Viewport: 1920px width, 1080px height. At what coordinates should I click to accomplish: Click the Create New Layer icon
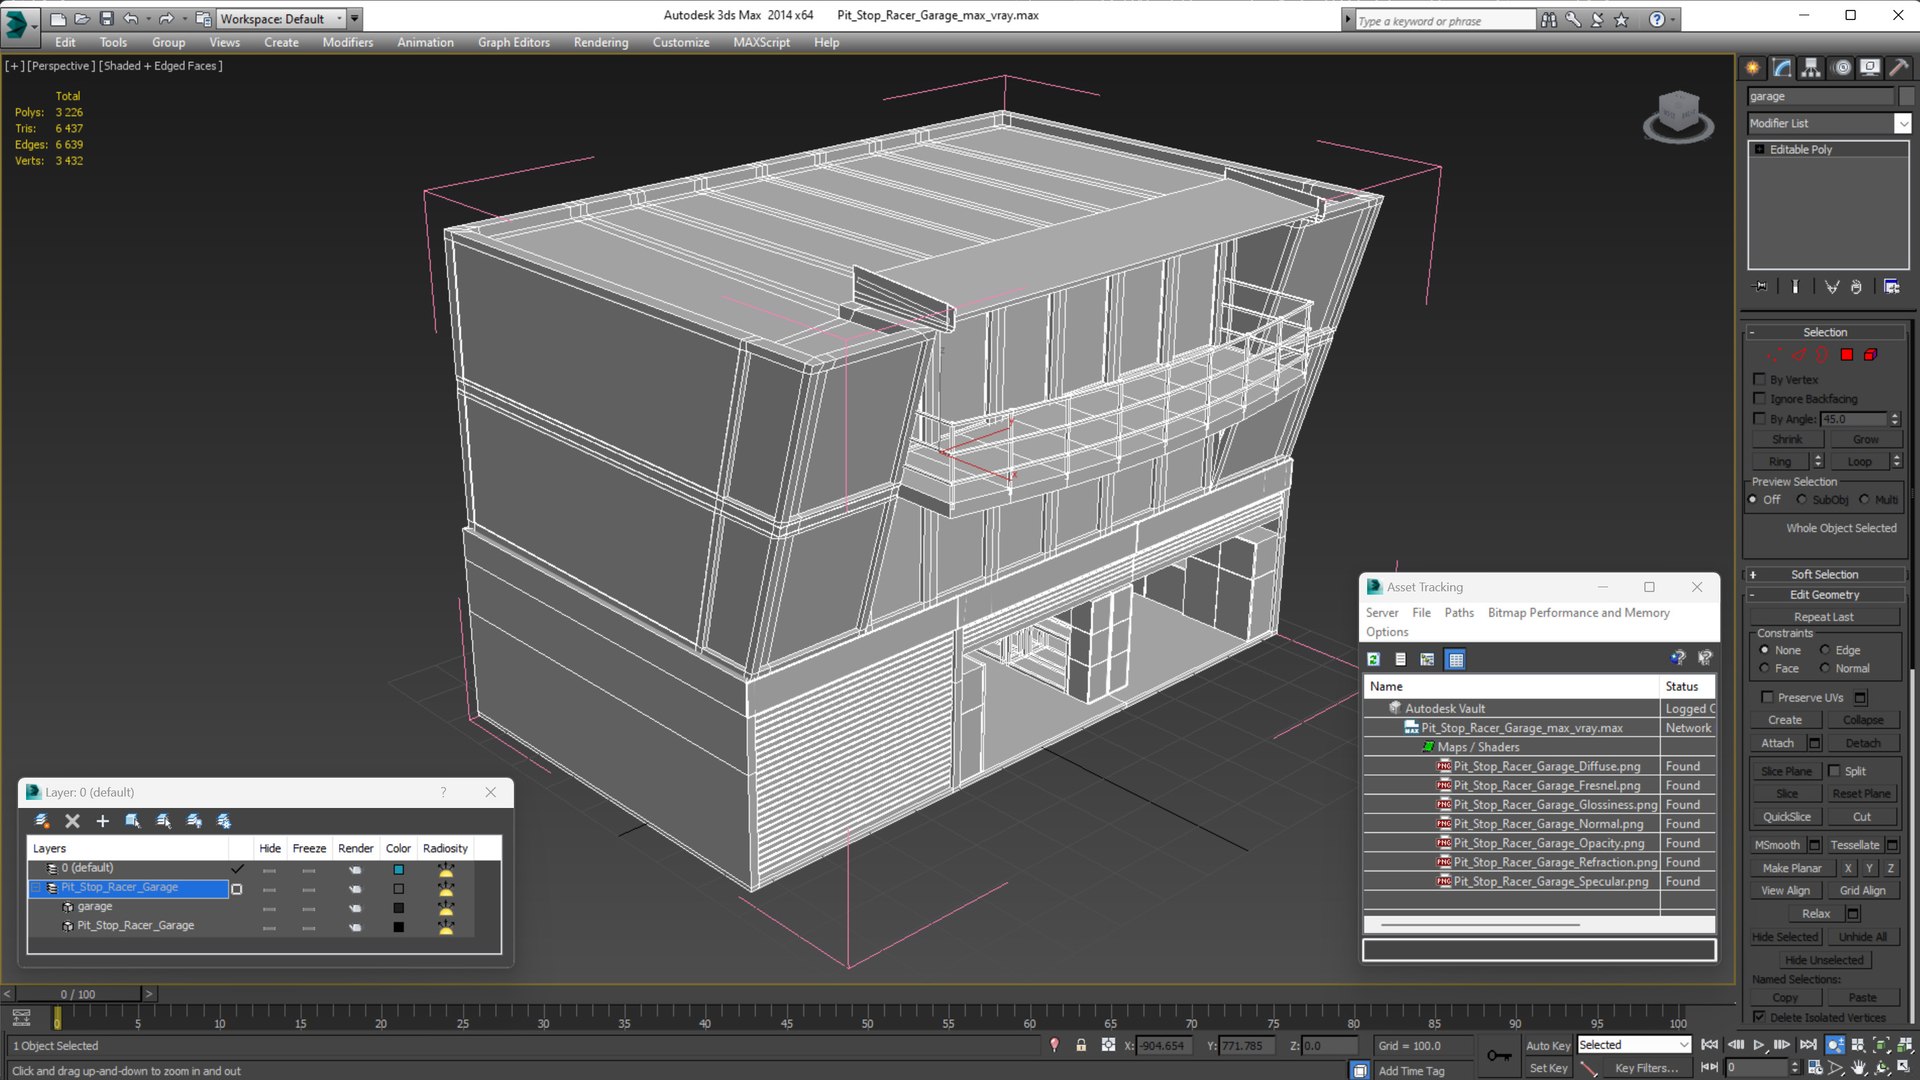pos(42,821)
